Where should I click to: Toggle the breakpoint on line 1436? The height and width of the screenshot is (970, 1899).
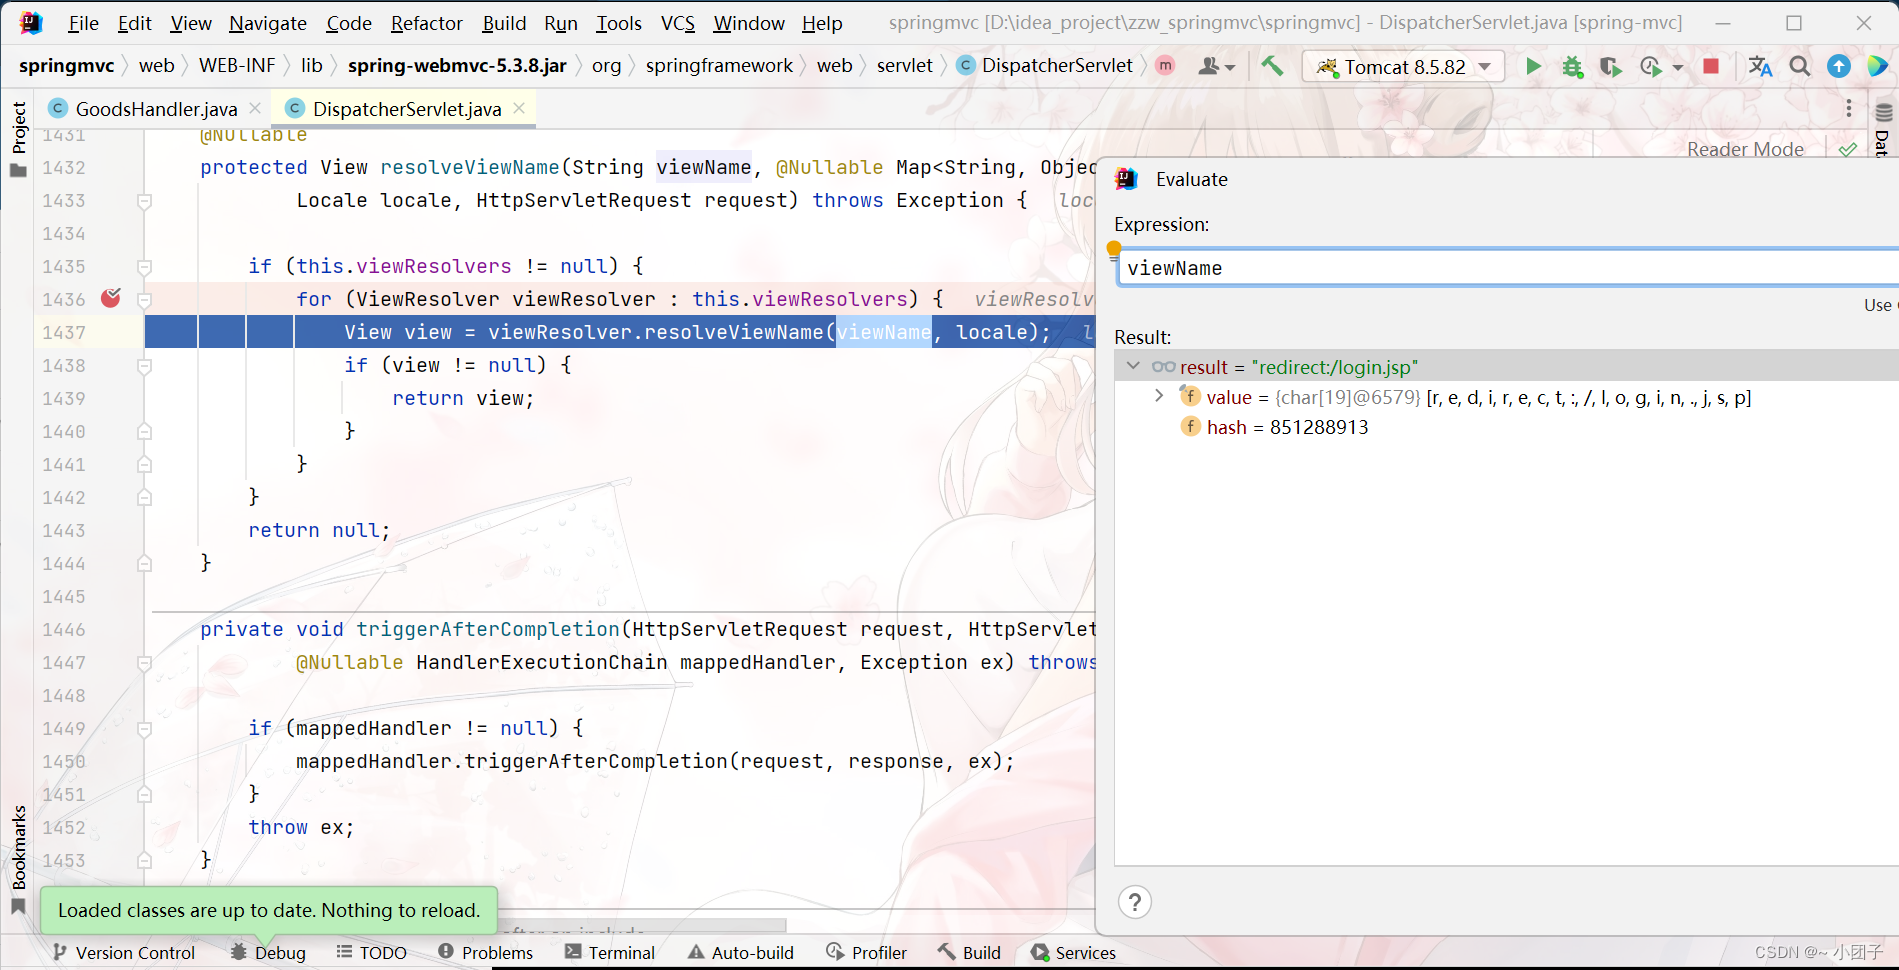tap(111, 298)
